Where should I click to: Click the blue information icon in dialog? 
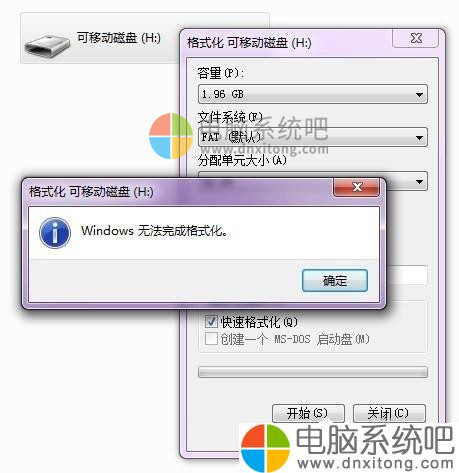click(x=55, y=233)
